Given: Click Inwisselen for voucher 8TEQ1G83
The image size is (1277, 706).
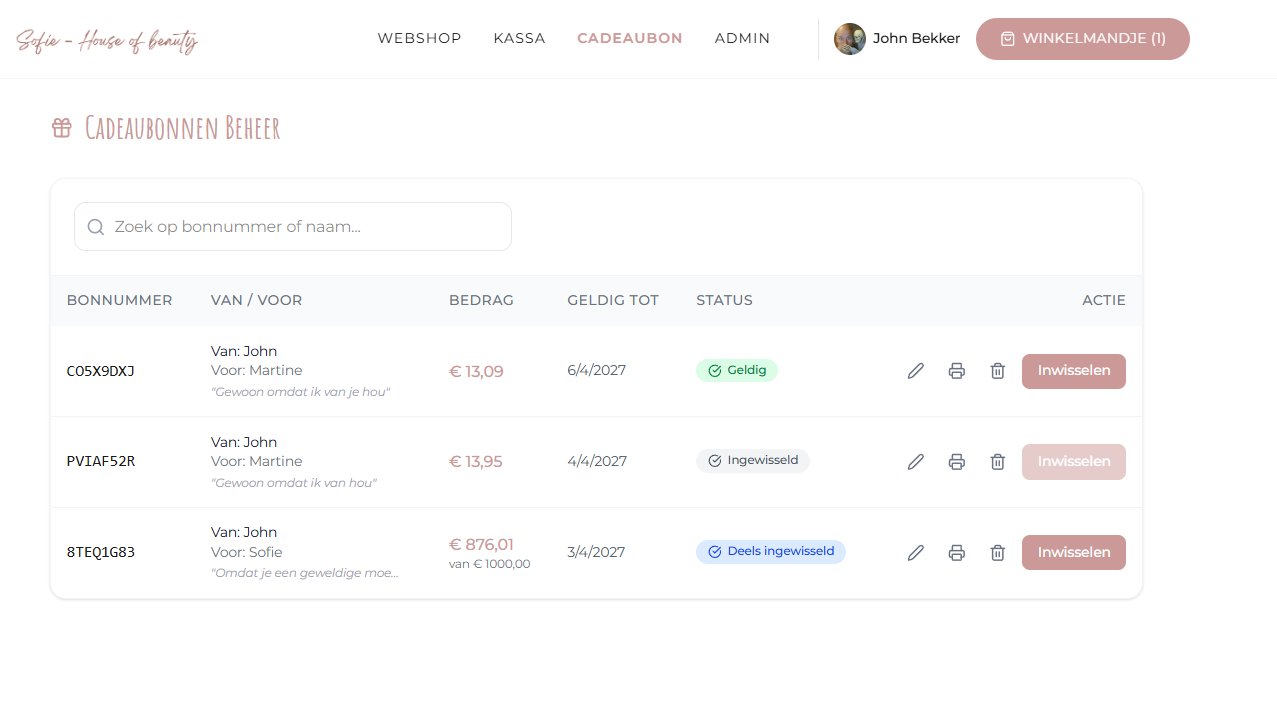Looking at the screenshot, I should pyautogui.click(x=1073, y=553).
